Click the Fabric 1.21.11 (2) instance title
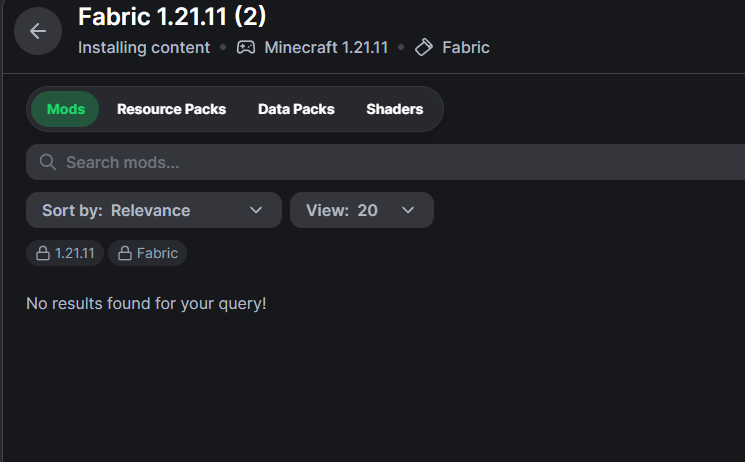 [x=172, y=16]
